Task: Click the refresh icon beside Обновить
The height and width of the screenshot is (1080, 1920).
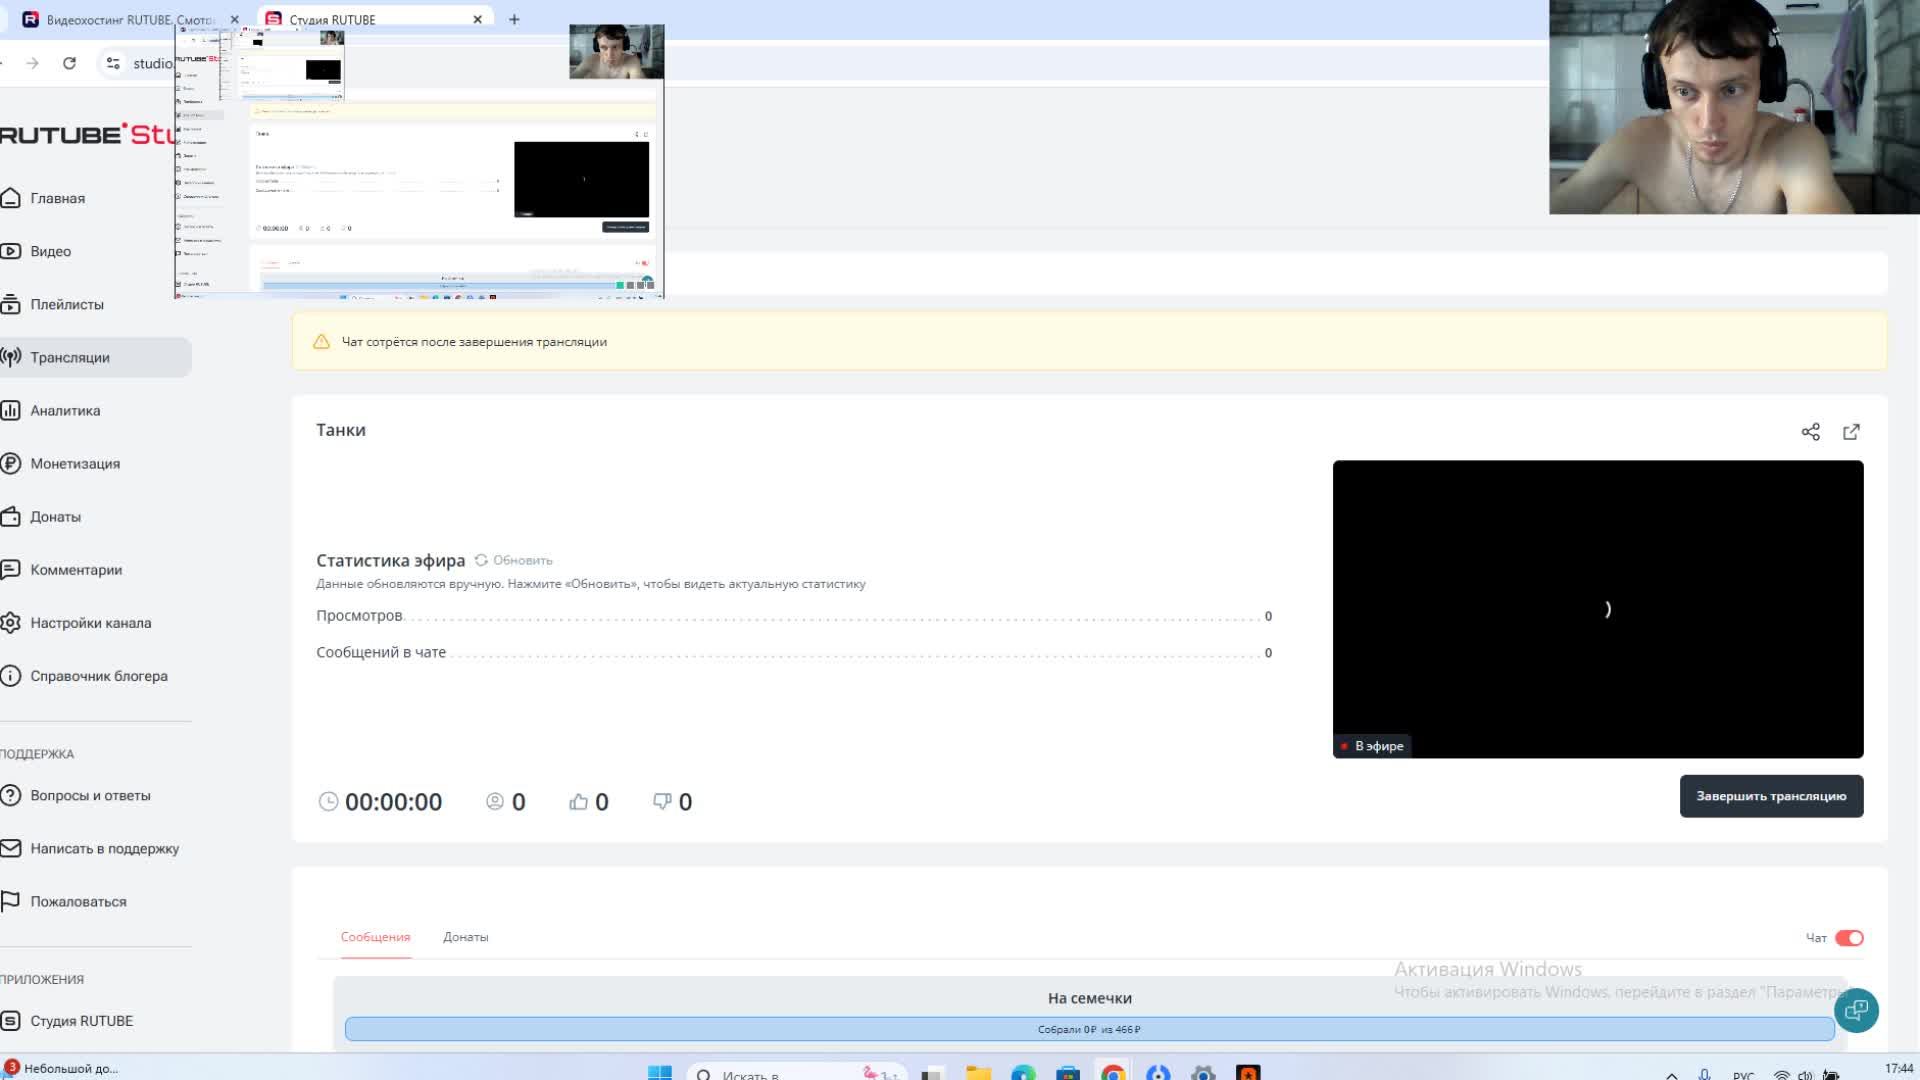Action: (x=481, y=560)
